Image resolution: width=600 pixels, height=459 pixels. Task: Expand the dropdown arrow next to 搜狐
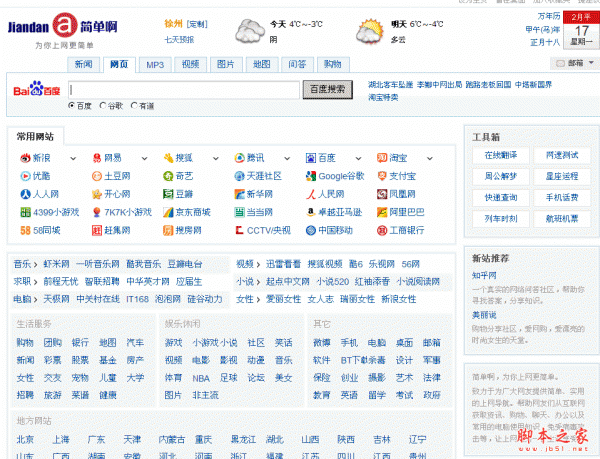[216, 158]
